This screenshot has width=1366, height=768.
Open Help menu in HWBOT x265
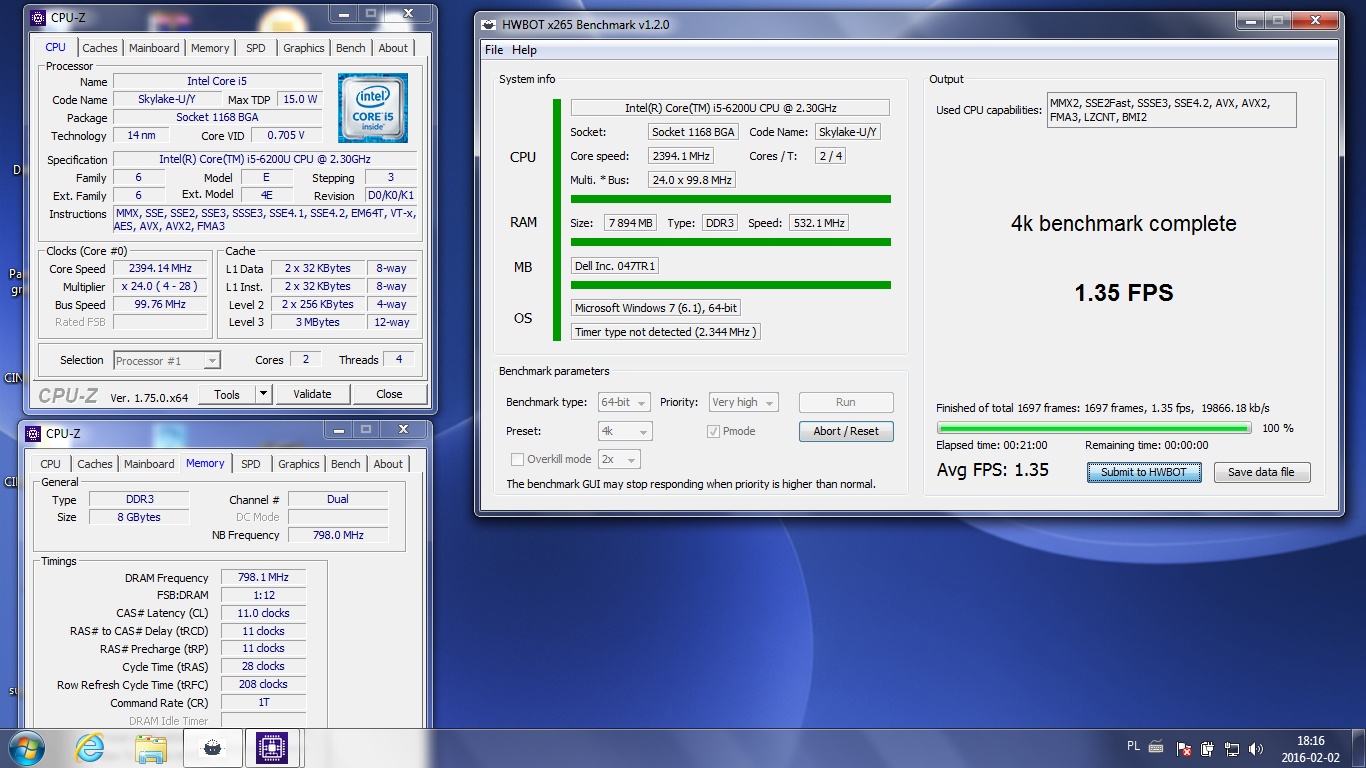click(524, 50)
